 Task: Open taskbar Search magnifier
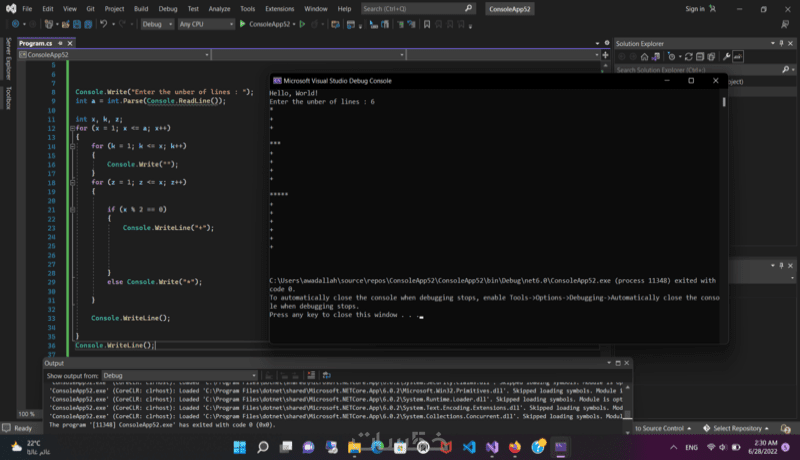point(263,447)
